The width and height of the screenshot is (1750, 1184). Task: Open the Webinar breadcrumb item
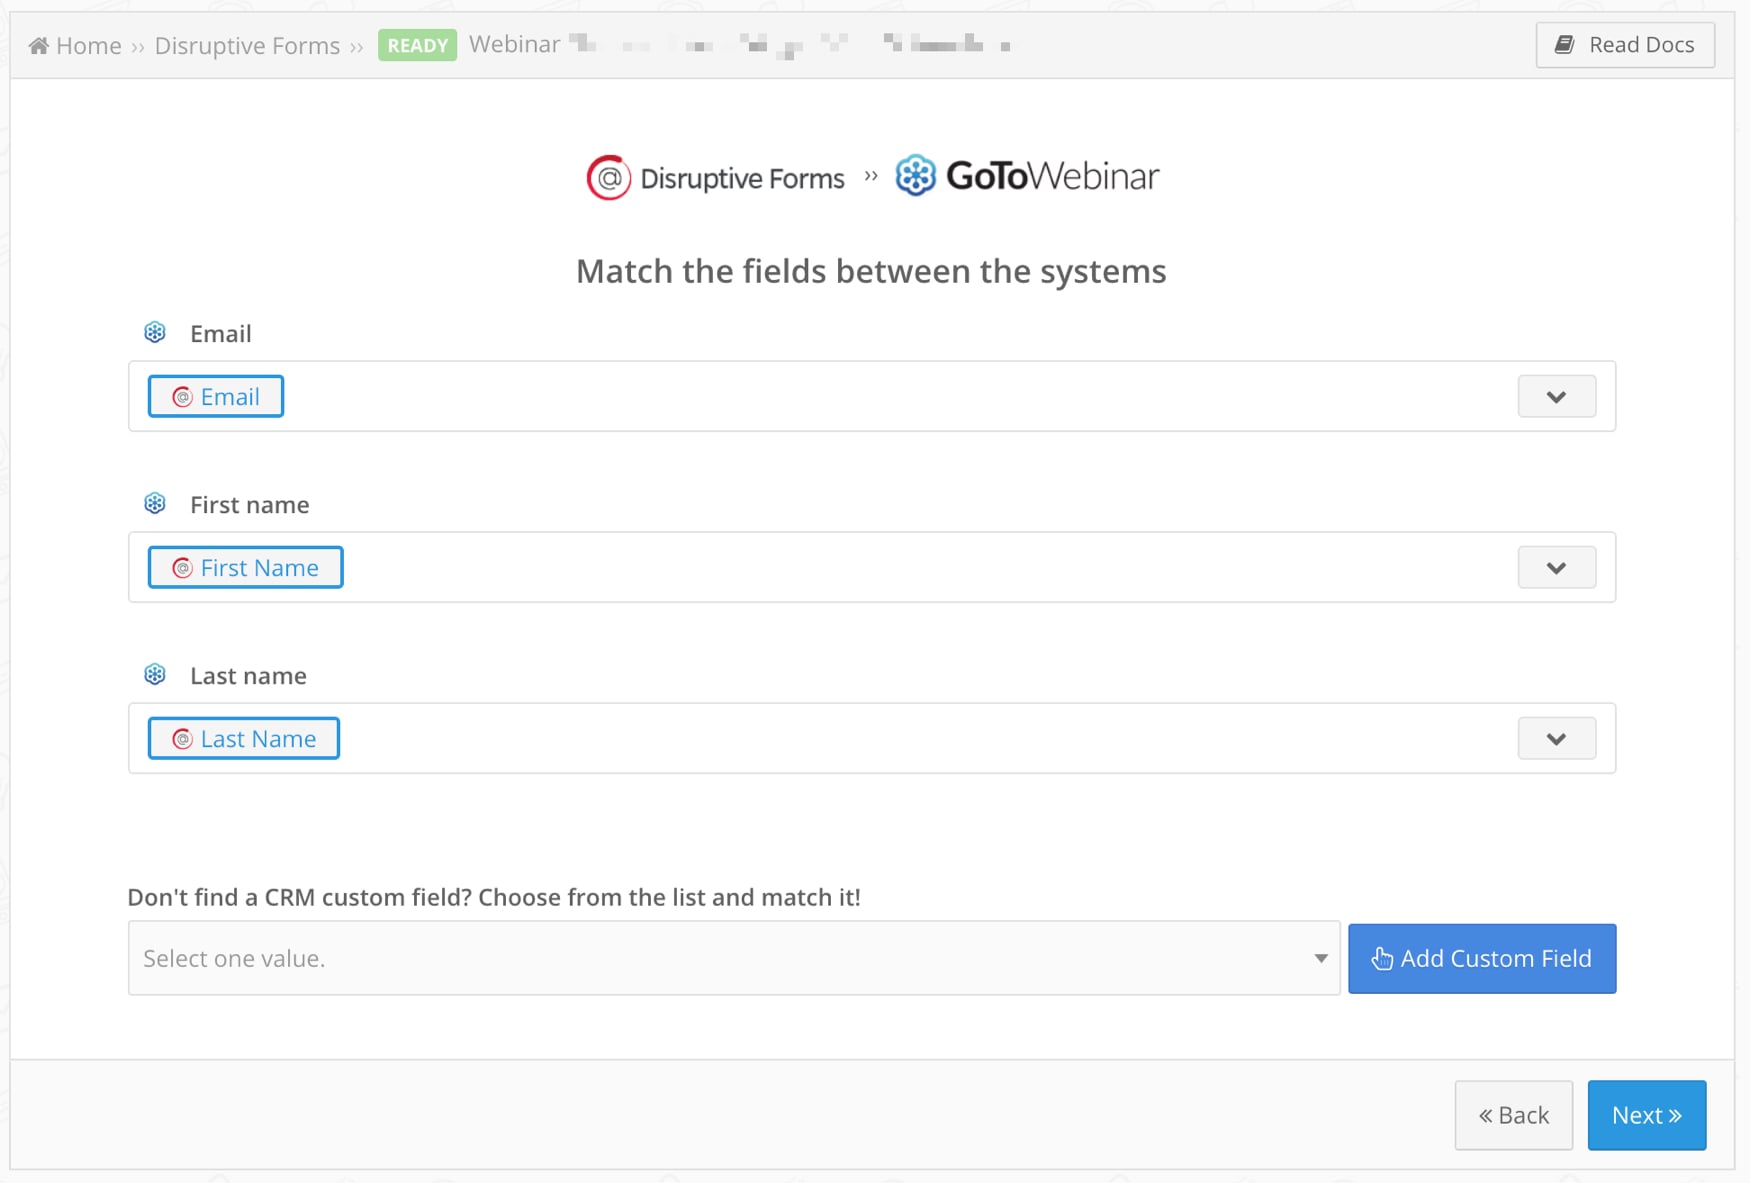(514, 45)
